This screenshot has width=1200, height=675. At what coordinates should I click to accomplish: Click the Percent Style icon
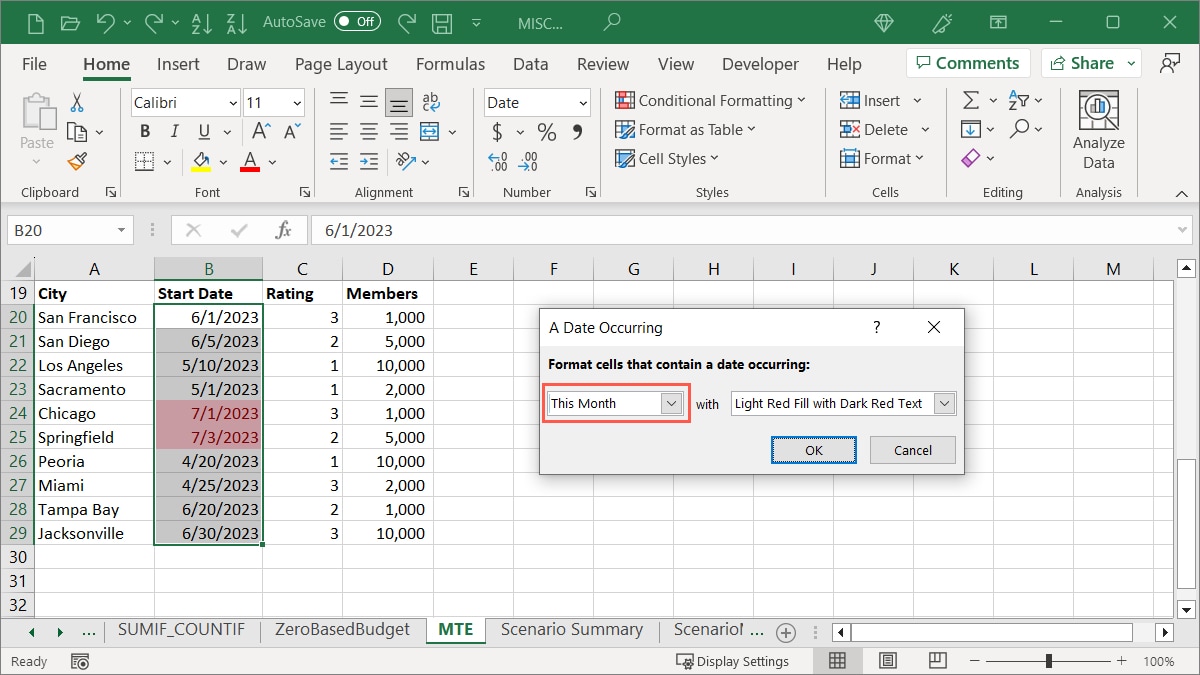(546, 132)
